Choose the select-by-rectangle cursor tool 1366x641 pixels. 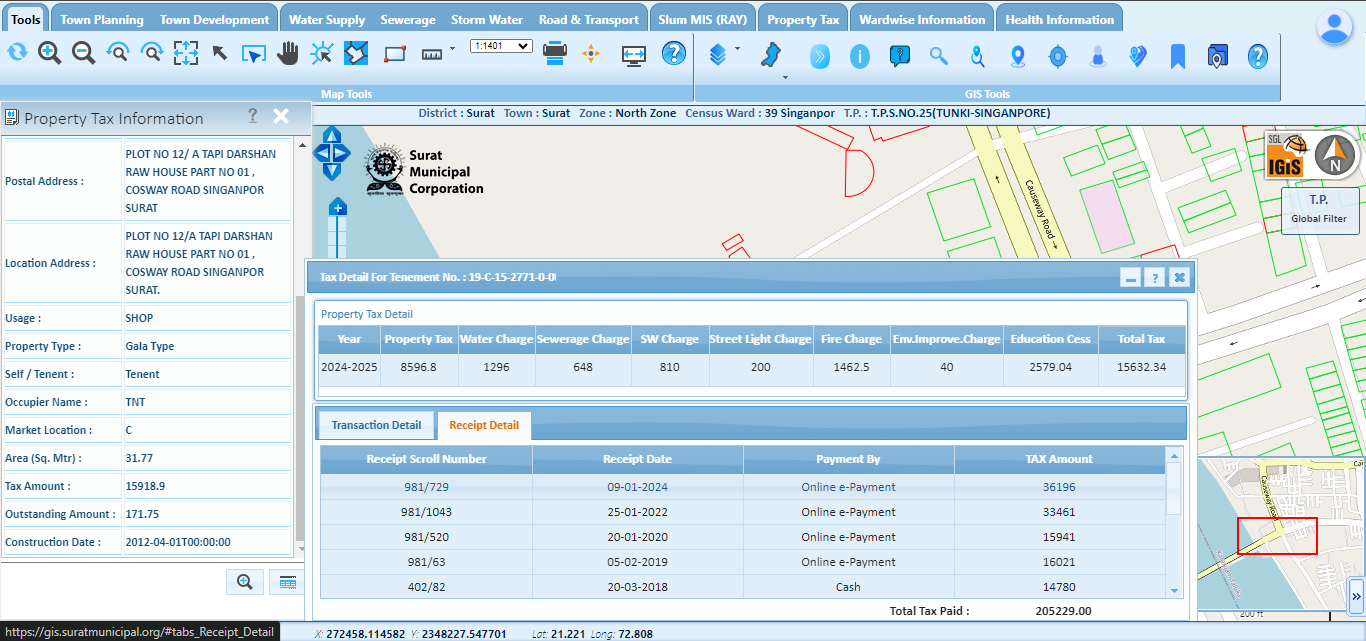point(254,53)
